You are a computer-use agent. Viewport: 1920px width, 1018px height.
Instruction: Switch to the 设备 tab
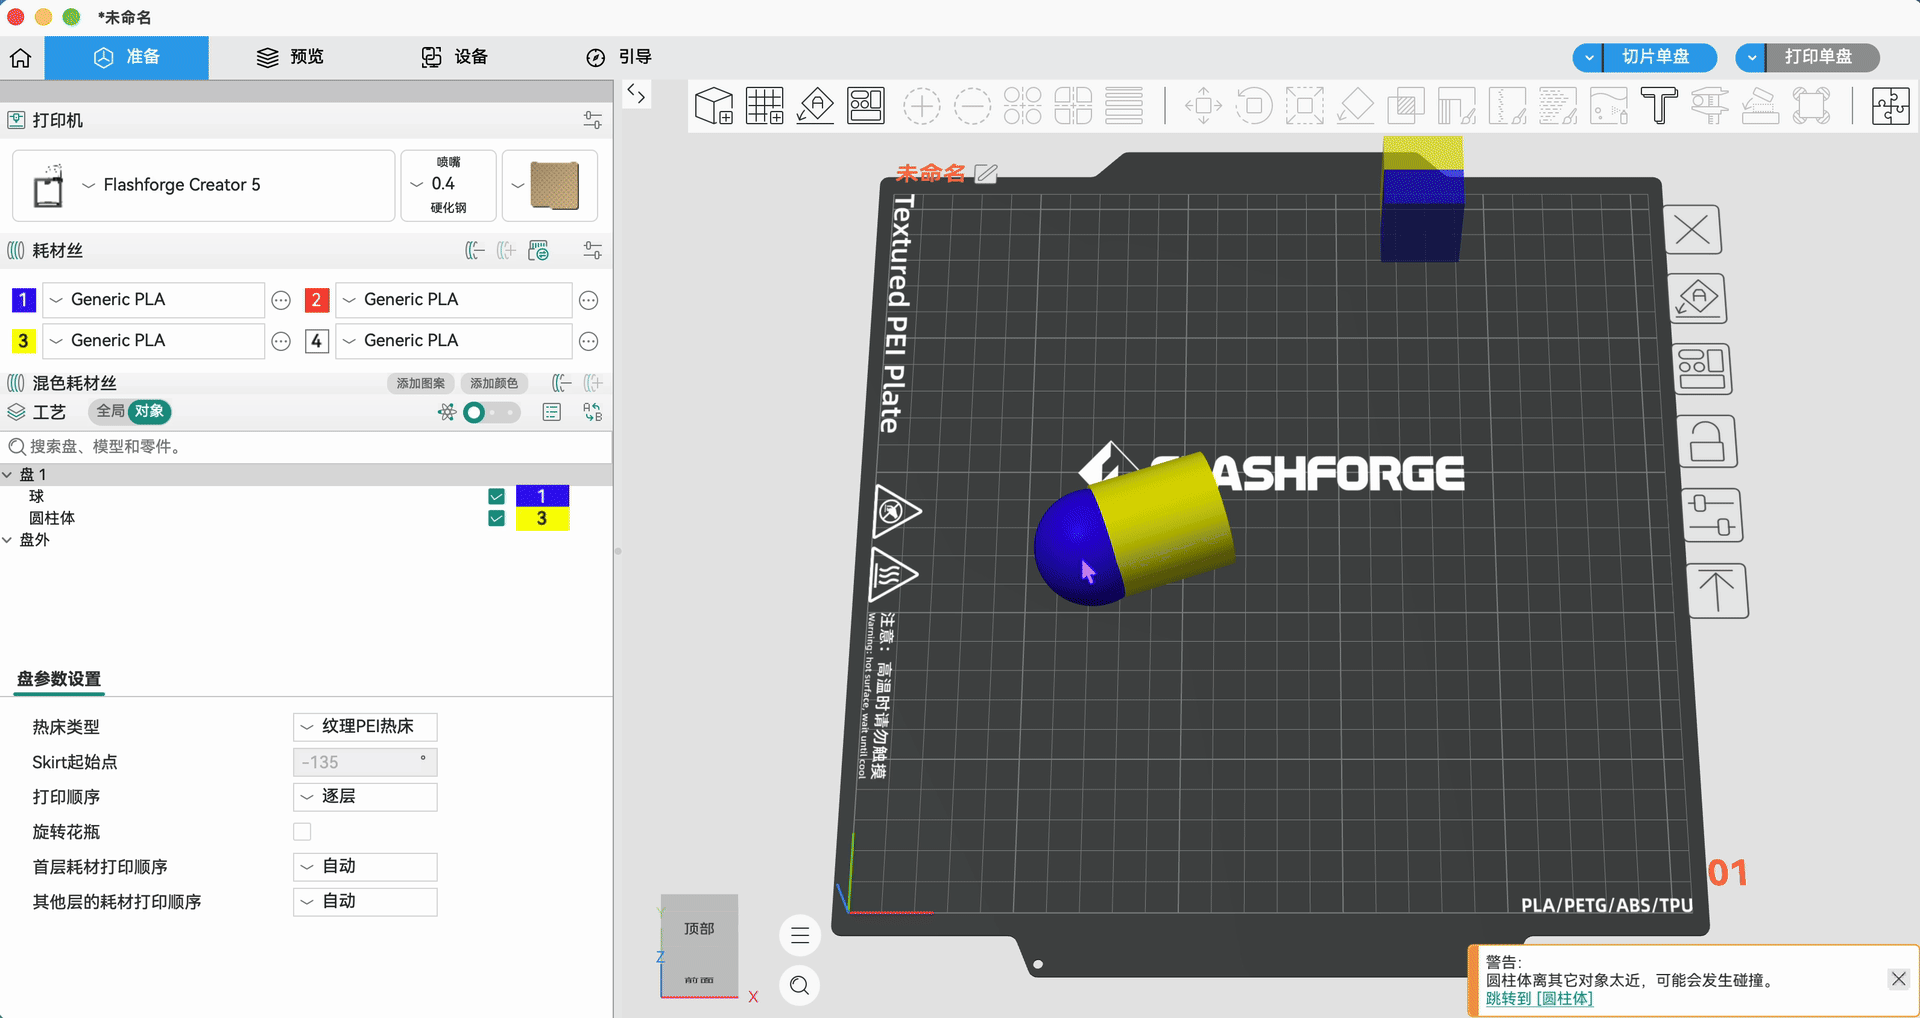455,57
